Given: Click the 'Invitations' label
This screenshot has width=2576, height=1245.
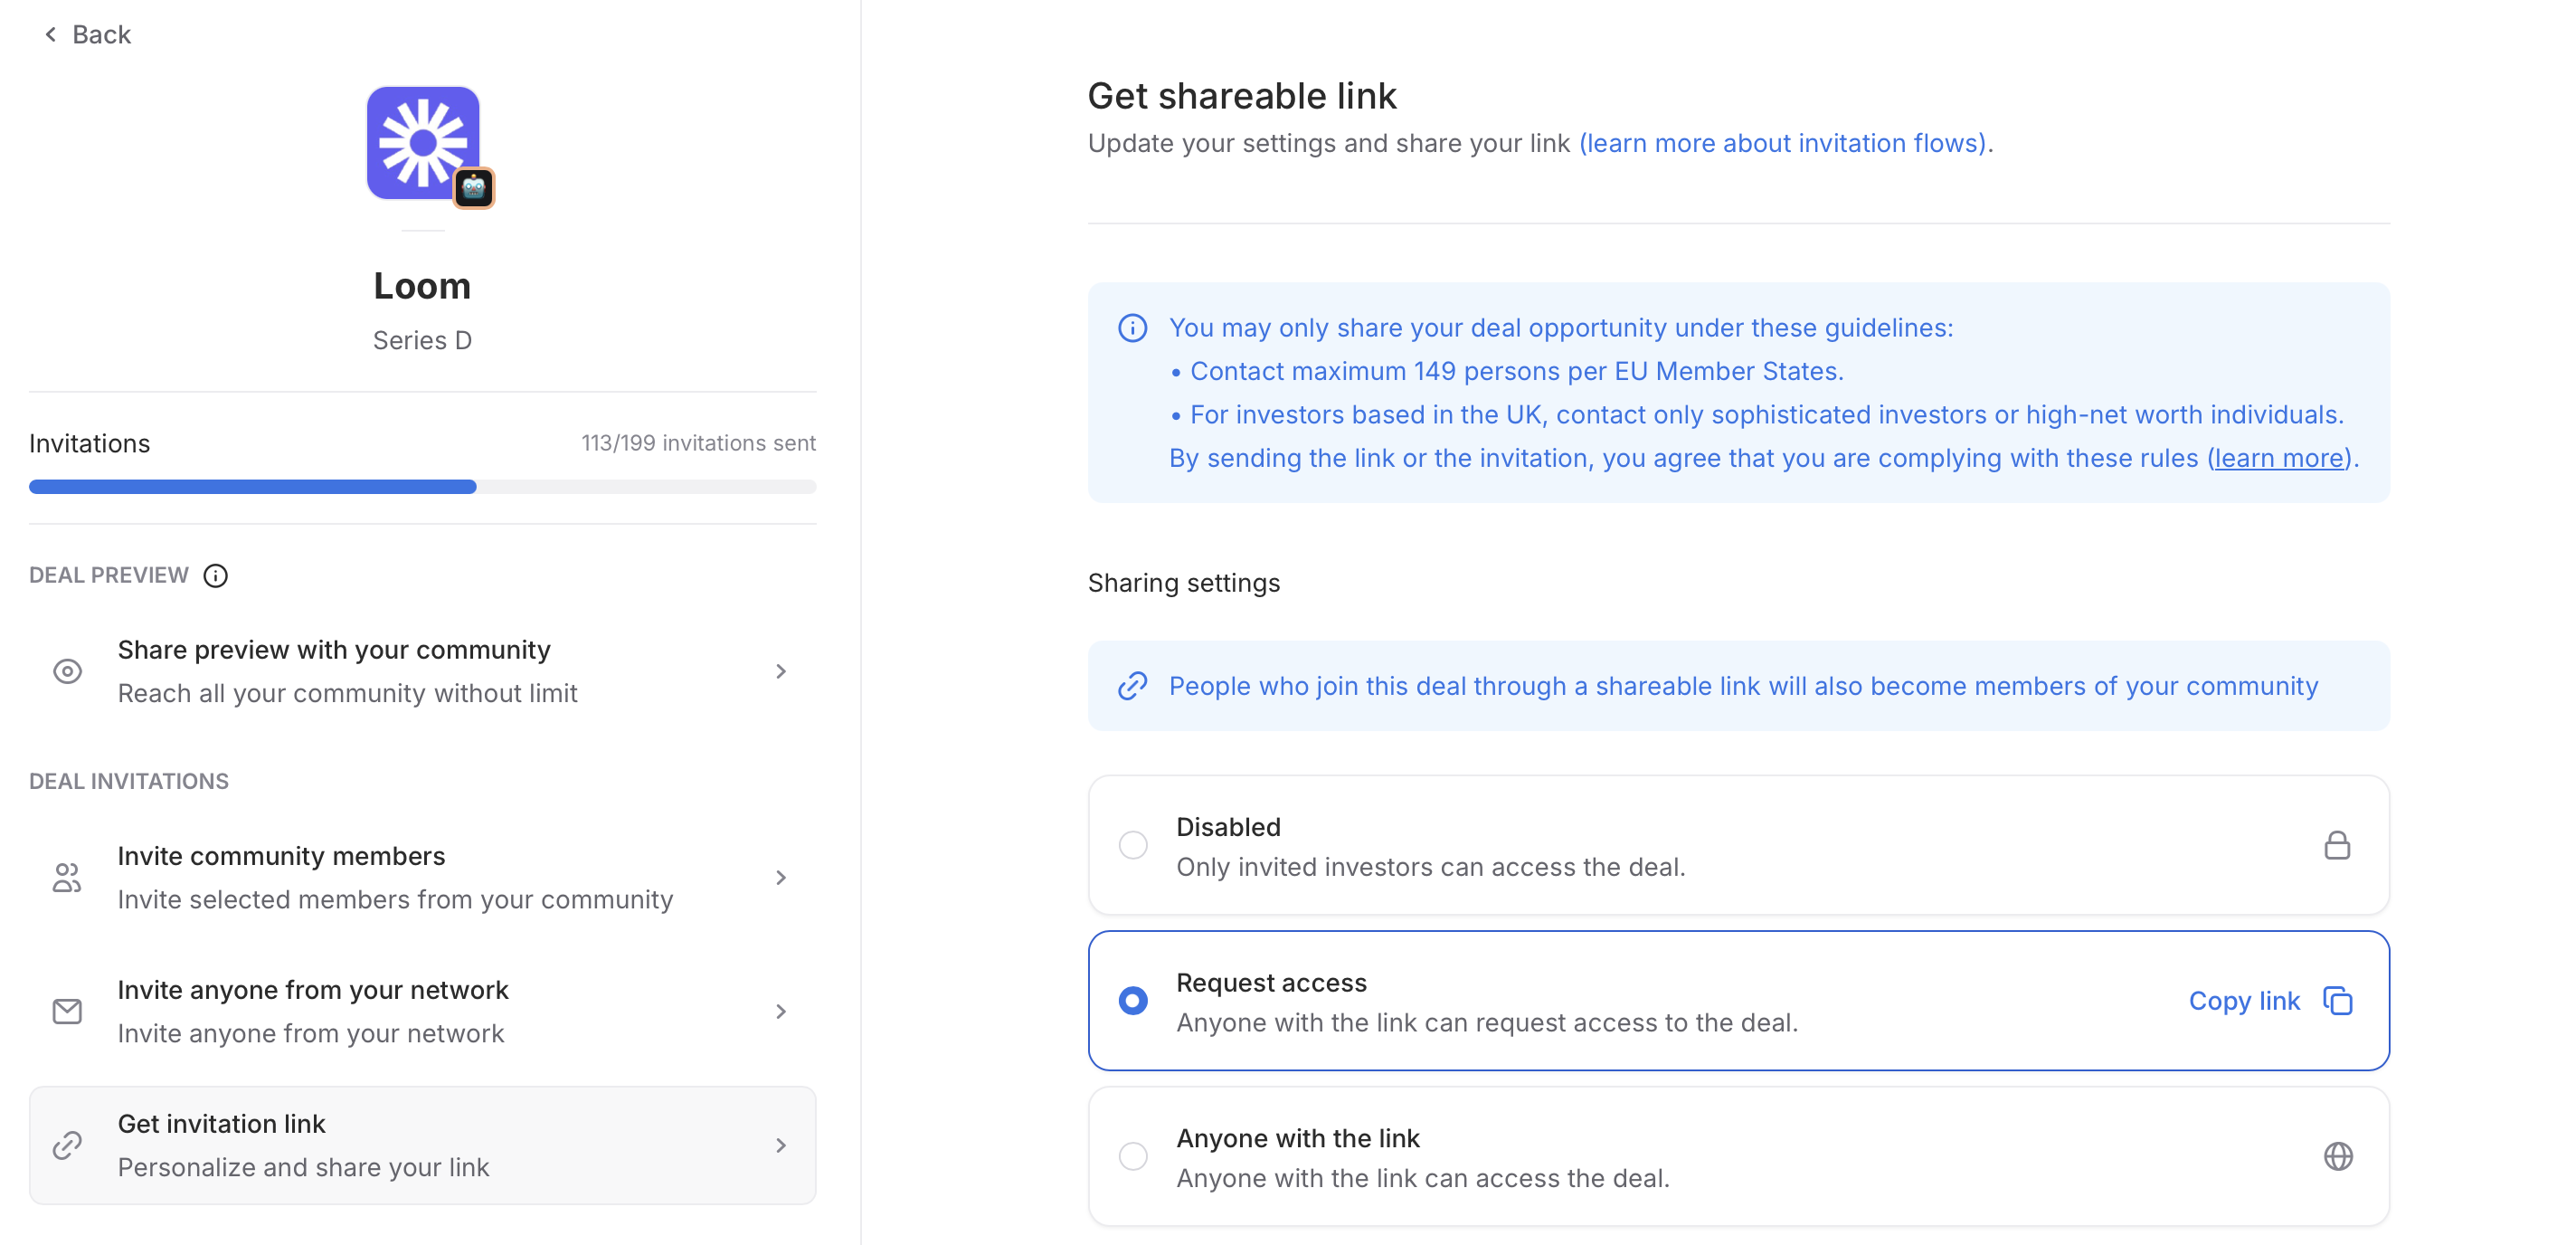Looking at the screenshot, I should click(89, 443).
